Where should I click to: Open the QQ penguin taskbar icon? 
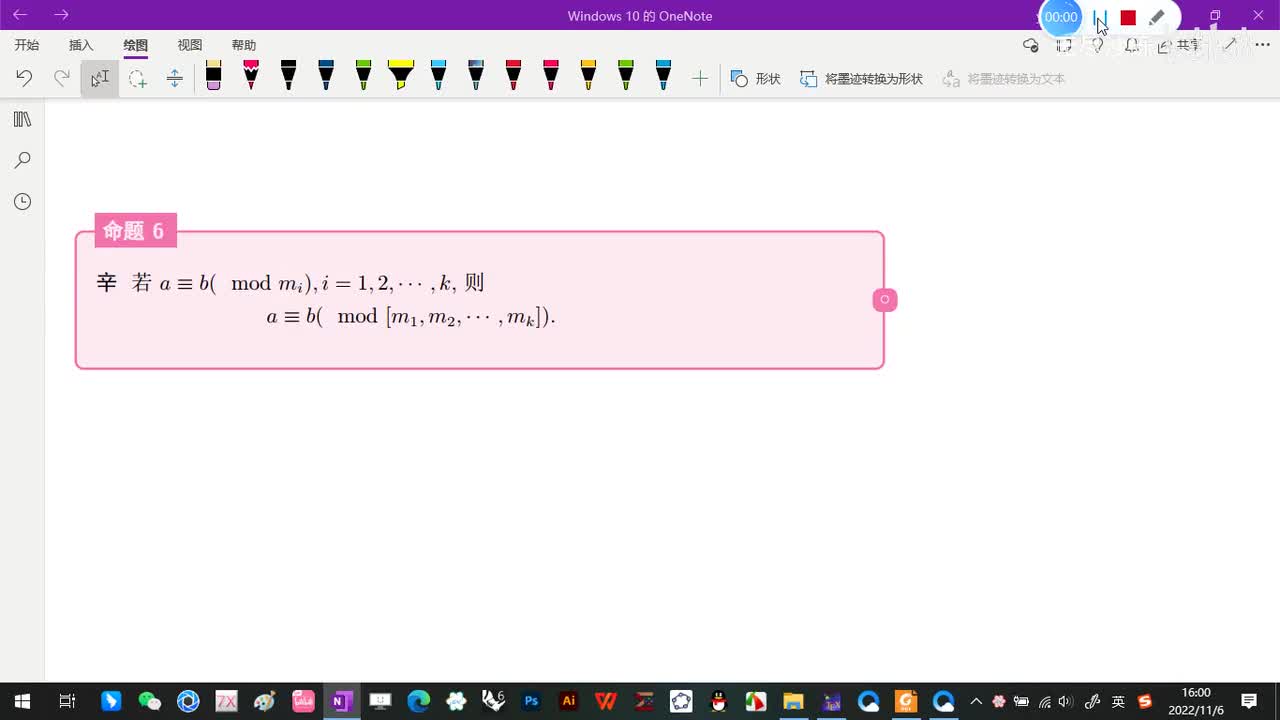[x=718, y=701]
